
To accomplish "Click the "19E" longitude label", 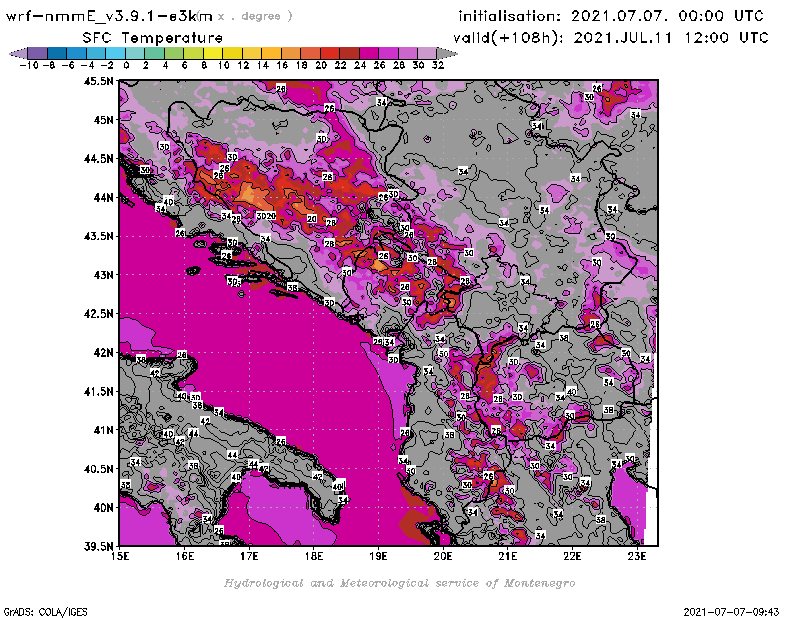I will (379, 556).
